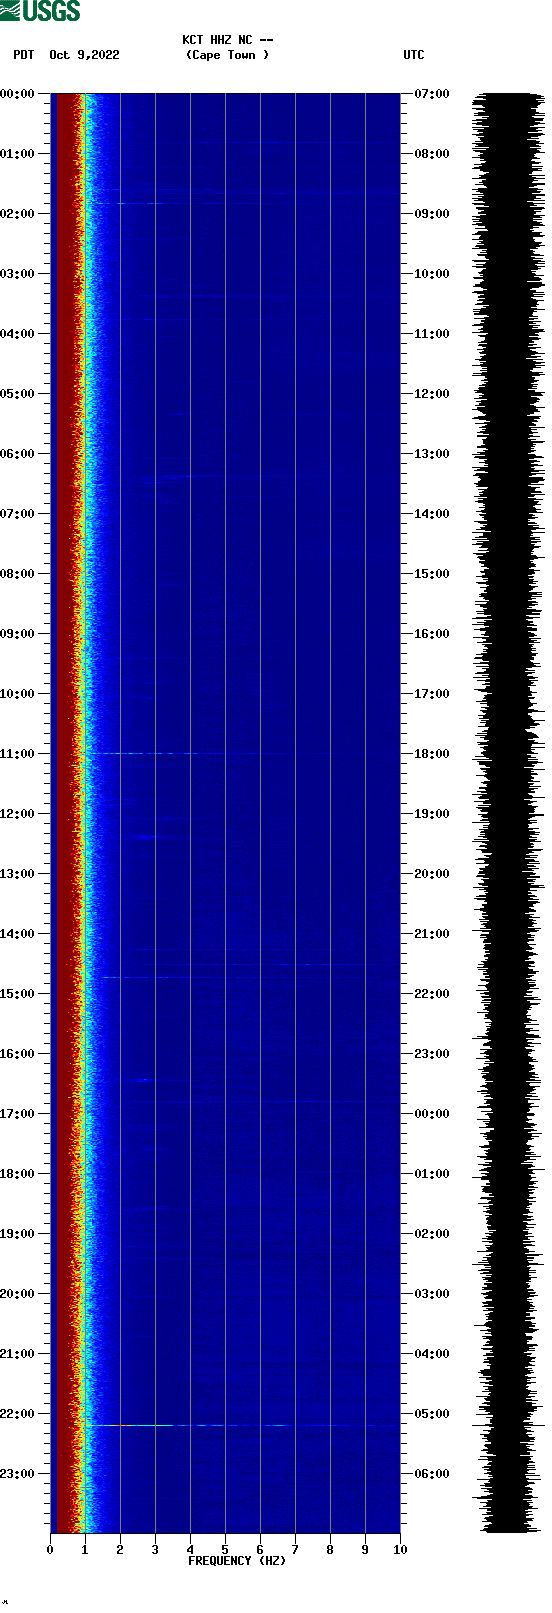Image resolution: width=552 pixels, height=1613 pixels.
Task: Click UTC time label '00:00'
Action: click(x=432, y=1114)
